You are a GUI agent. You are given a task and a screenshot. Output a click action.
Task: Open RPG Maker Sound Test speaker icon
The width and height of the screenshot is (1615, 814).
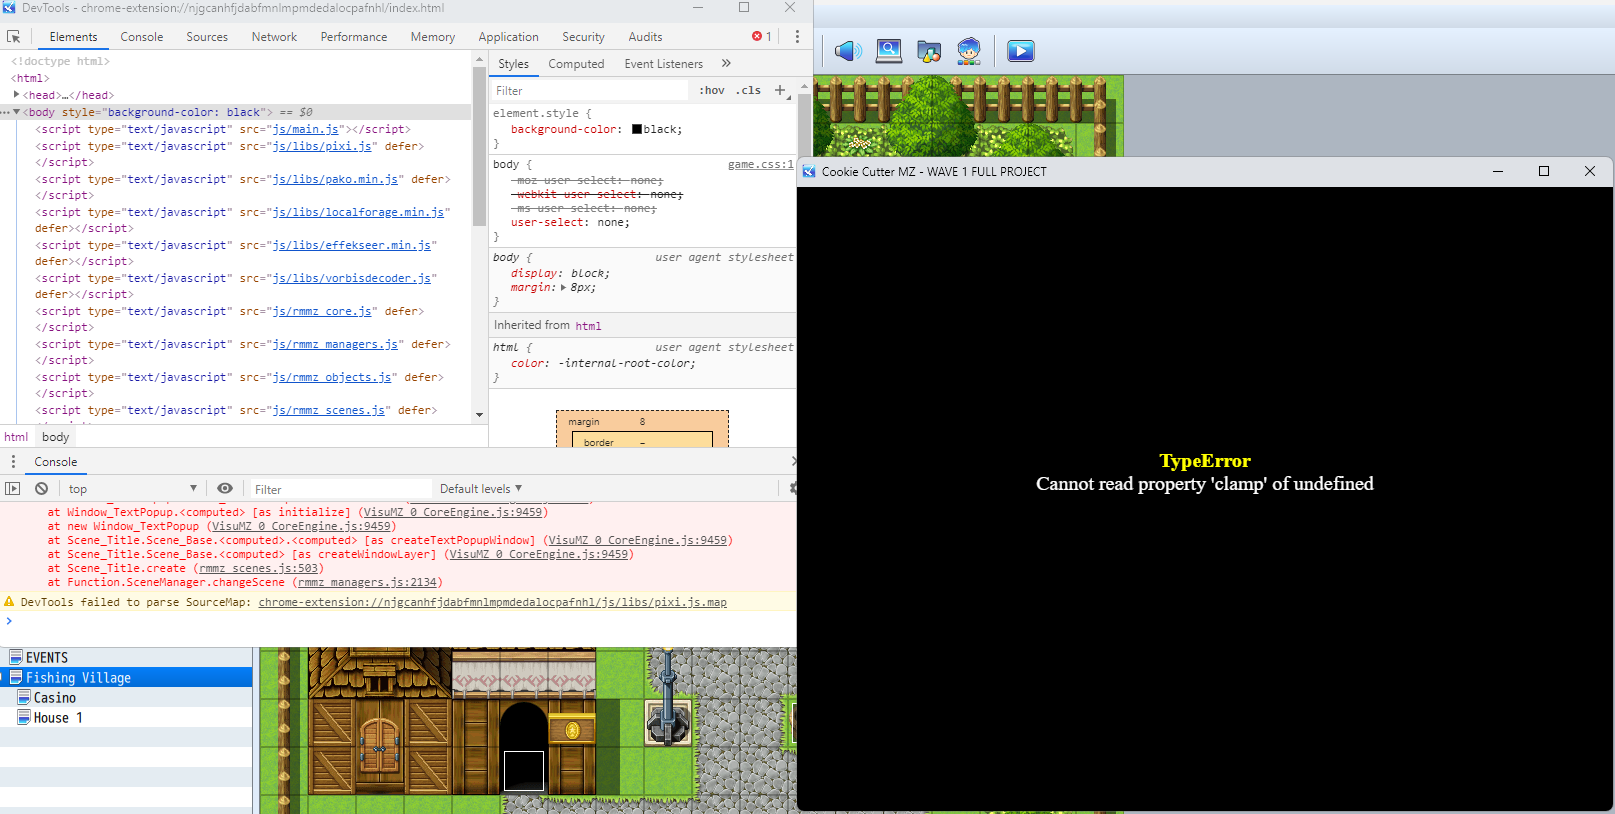coord(848,51)
